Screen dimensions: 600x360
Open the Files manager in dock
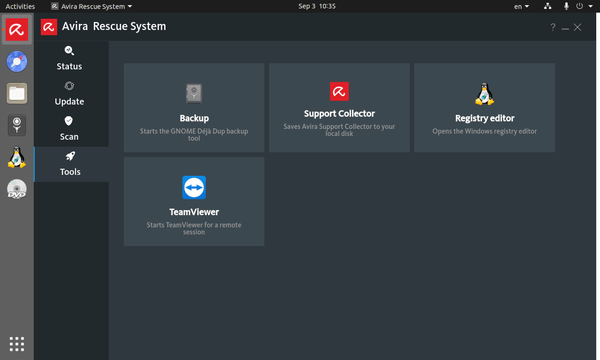pyautogui.click(x=17, y=93)
